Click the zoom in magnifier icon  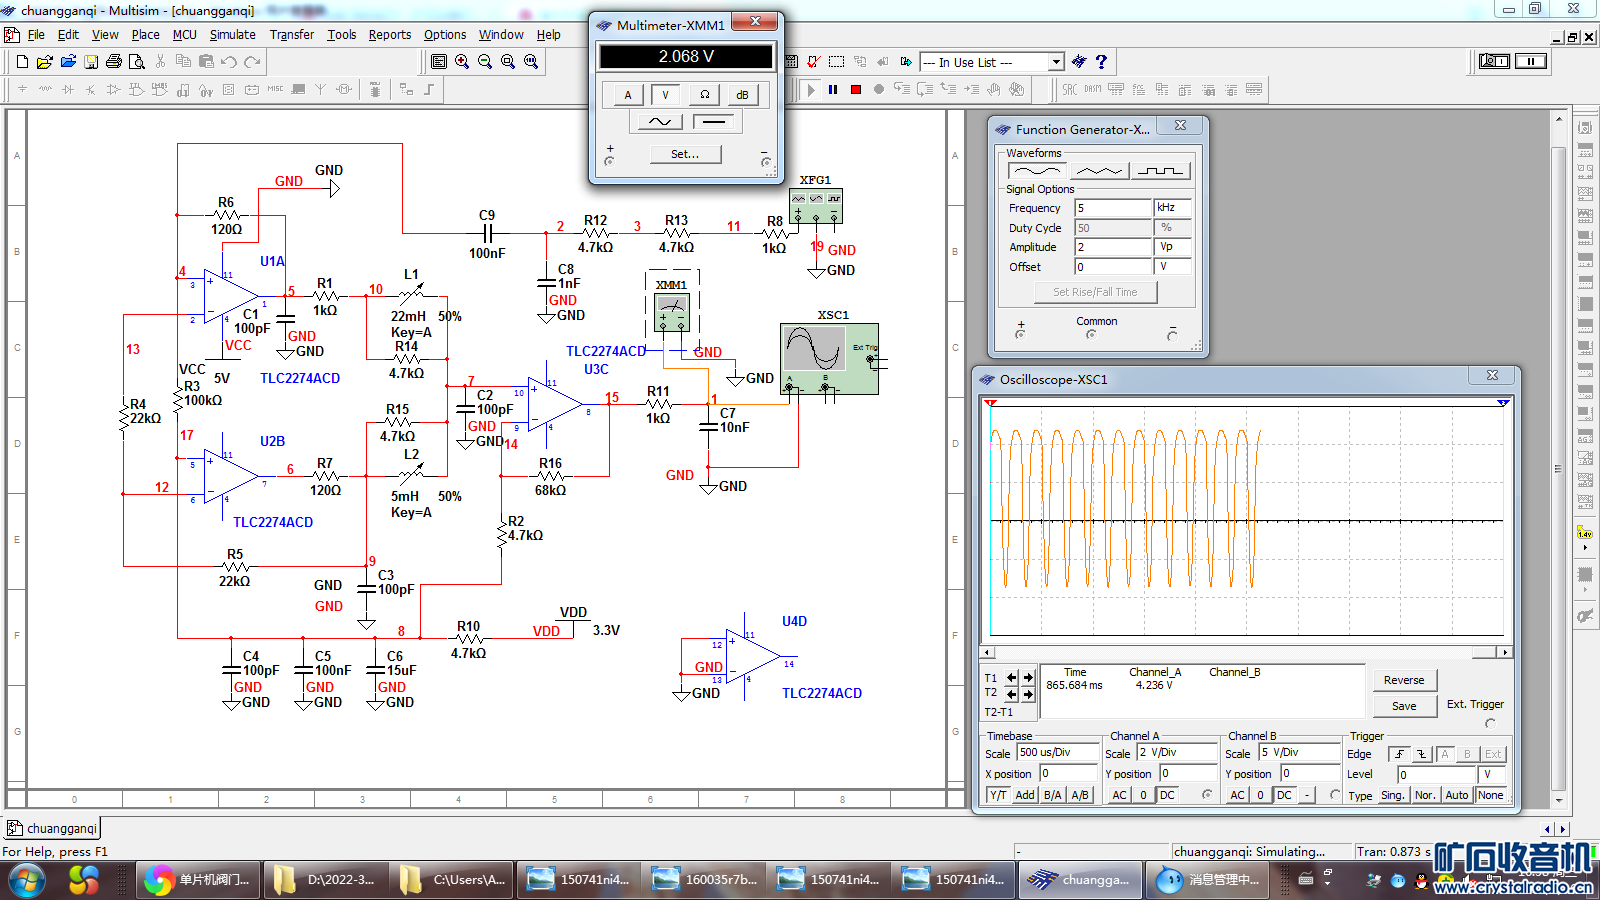point(462,62)
